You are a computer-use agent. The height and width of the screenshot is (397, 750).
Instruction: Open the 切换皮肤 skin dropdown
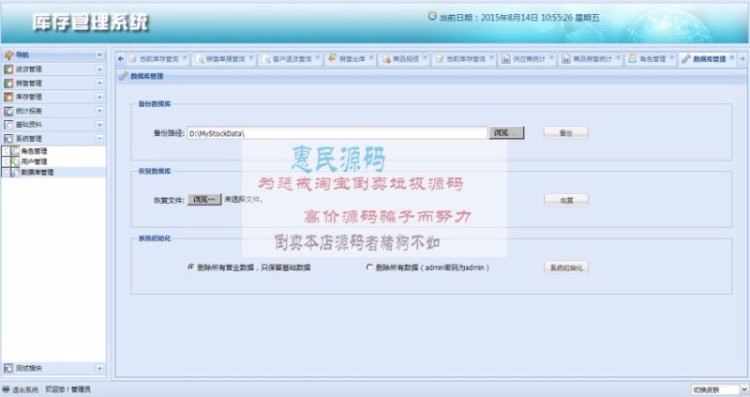[744, 390]
